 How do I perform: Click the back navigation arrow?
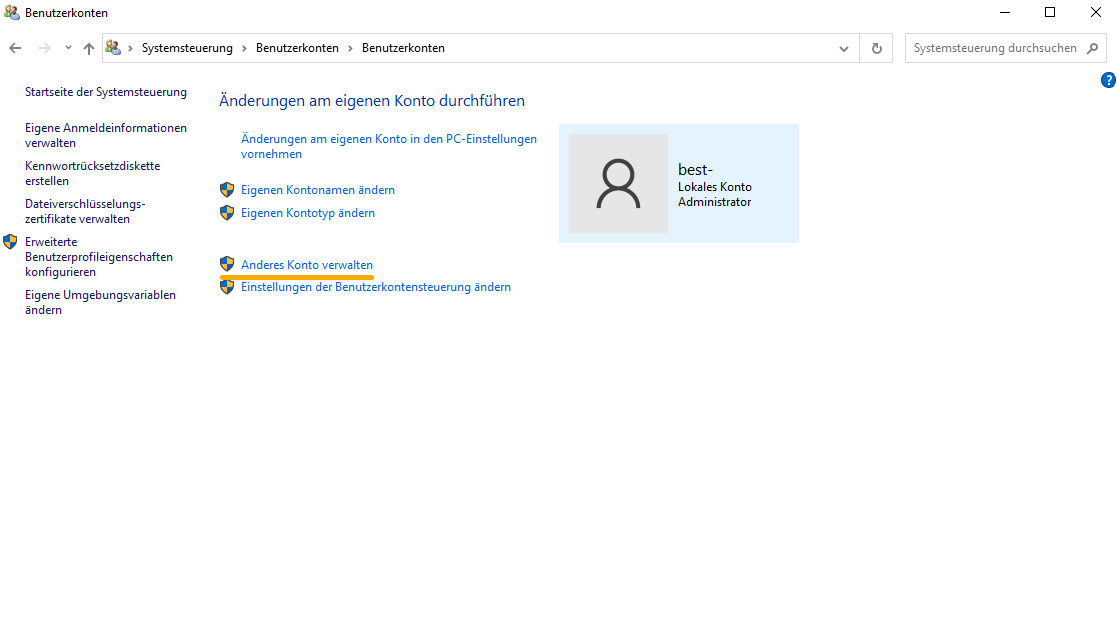(16, 47)
